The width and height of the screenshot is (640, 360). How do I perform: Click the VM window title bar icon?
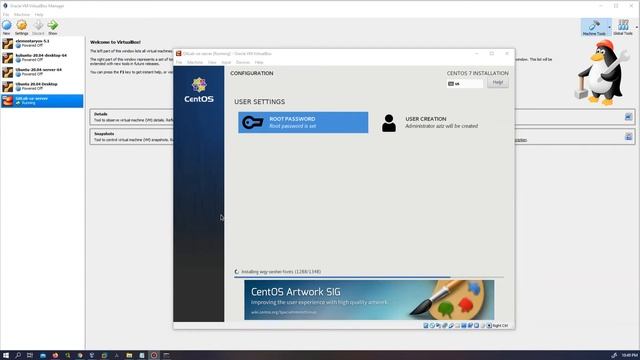(x=178, y=53)
